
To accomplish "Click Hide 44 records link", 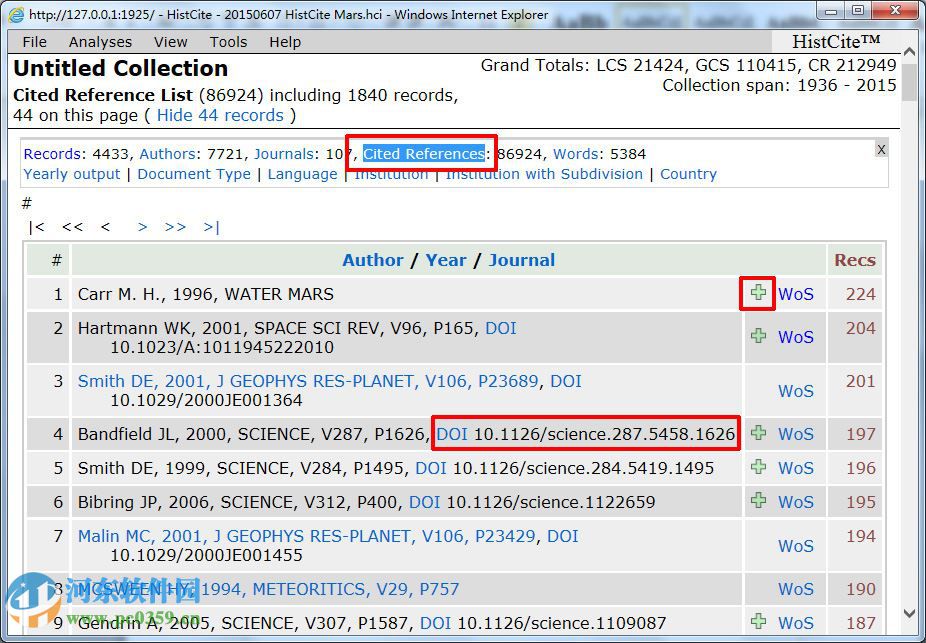I will pyautogui.click(x=220, y=115).
